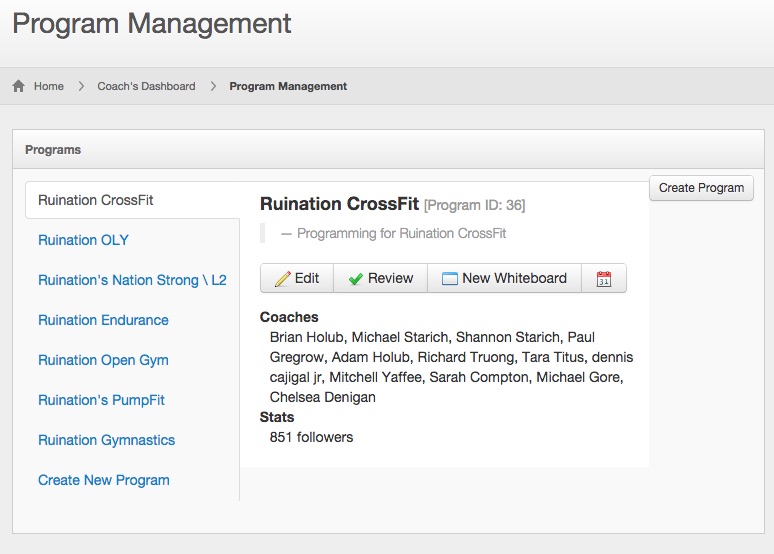Screen dimensions: 774x554
Task: Select the Ruination Endurance program
Action: pos(103,320)
